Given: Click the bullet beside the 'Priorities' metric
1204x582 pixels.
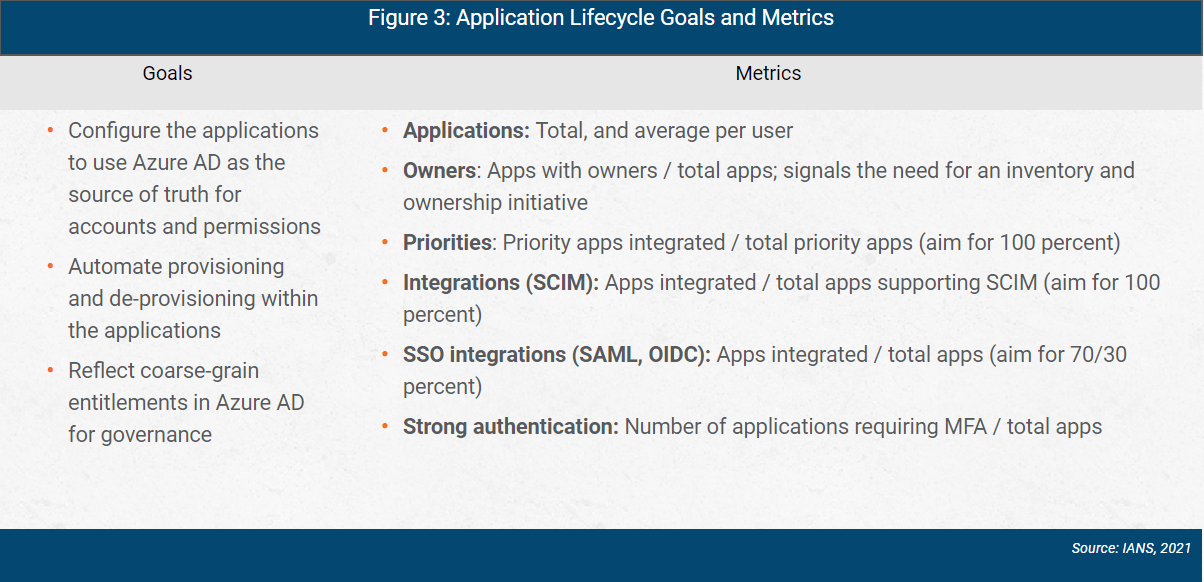Looking at the screenshot, I should 384,241.
